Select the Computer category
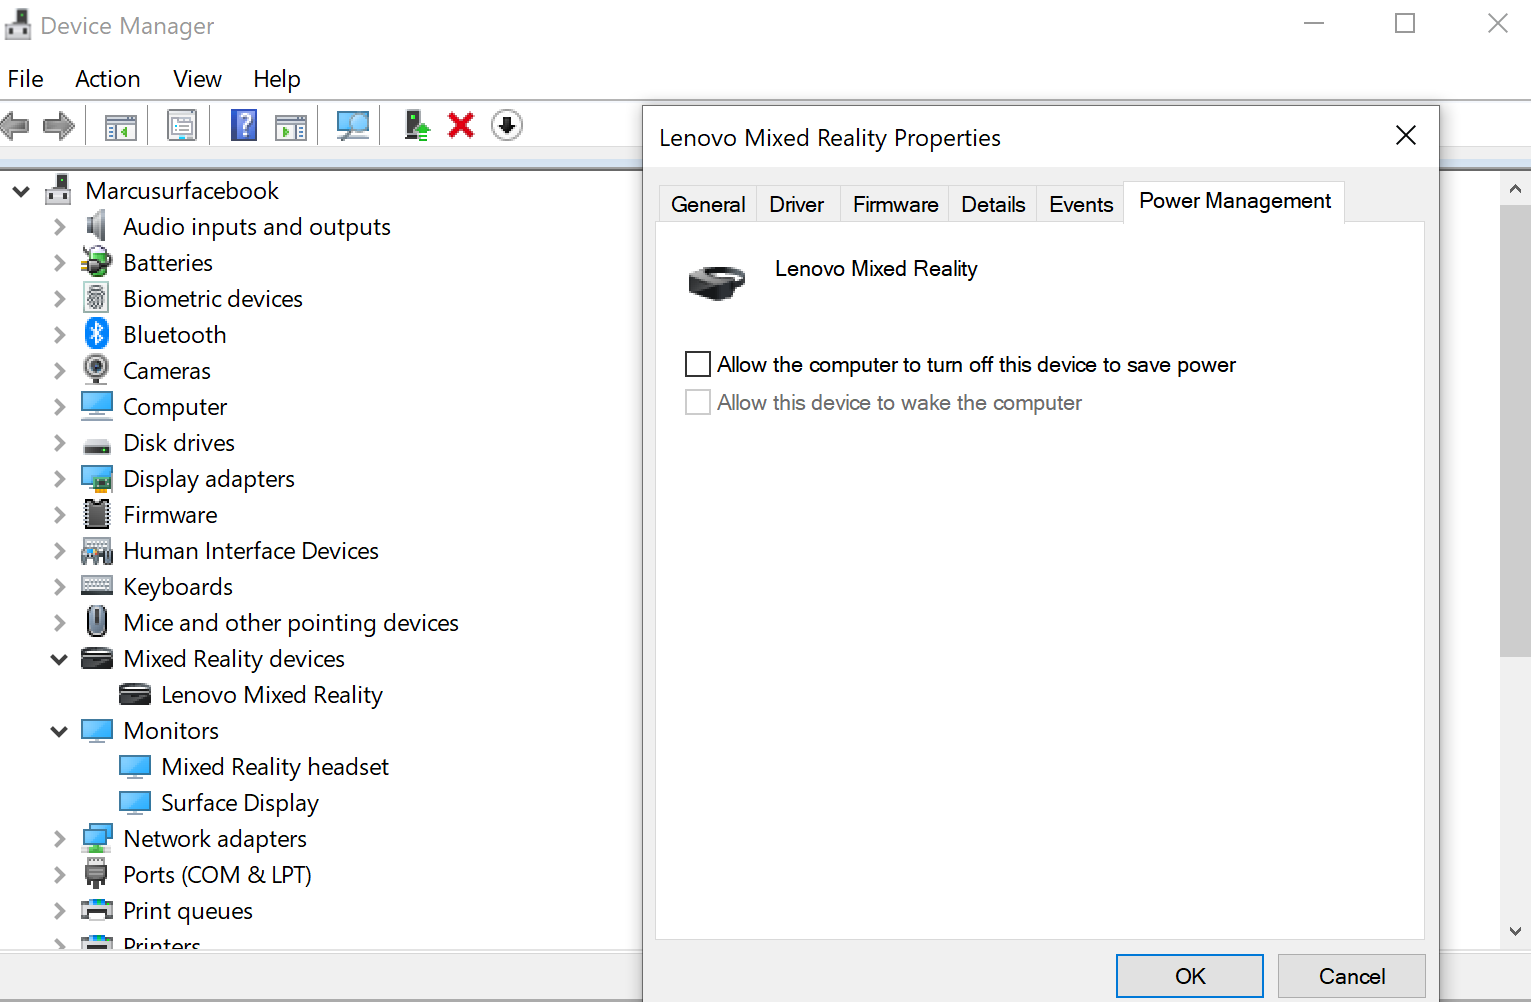1531x1002 pixels. click(175, 407)
